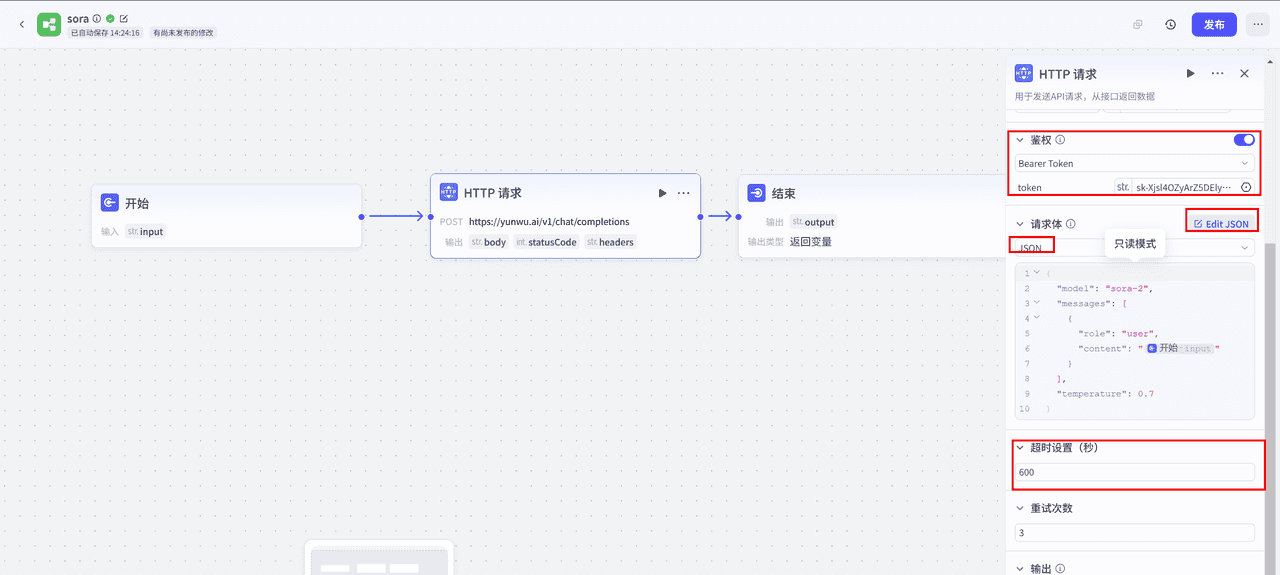The image size is (1280, 575).
Task: Open the version history clock icon
Action: tap(1170, 25)
